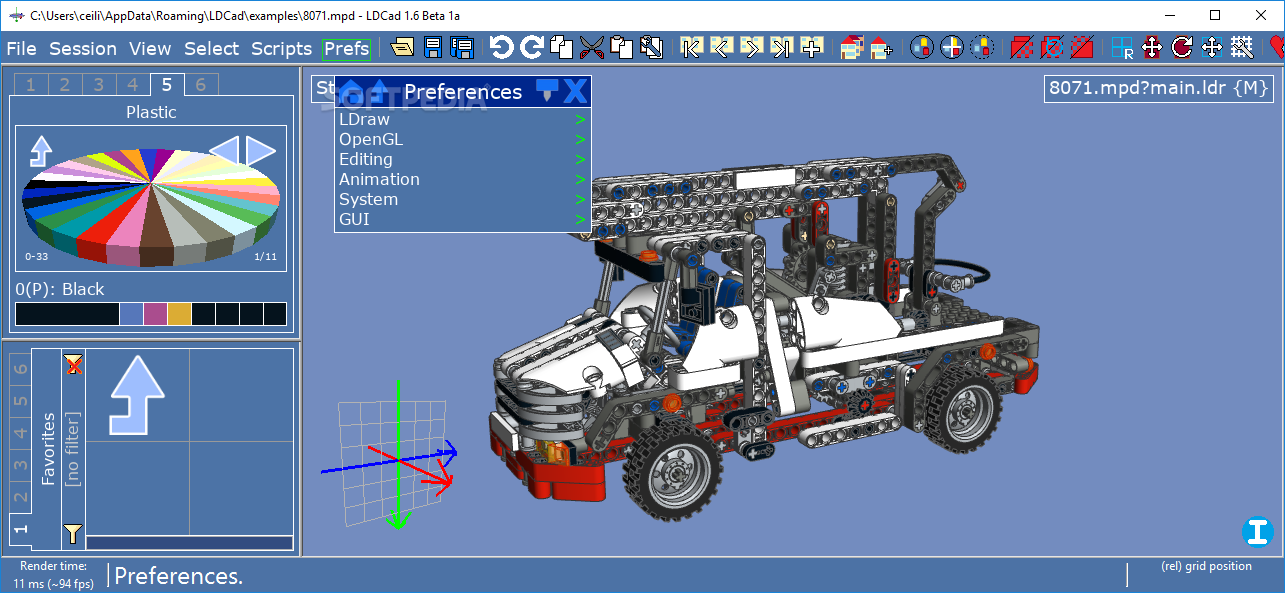
Task: Switch to color panel tab 4
Action: coord(132,85)
